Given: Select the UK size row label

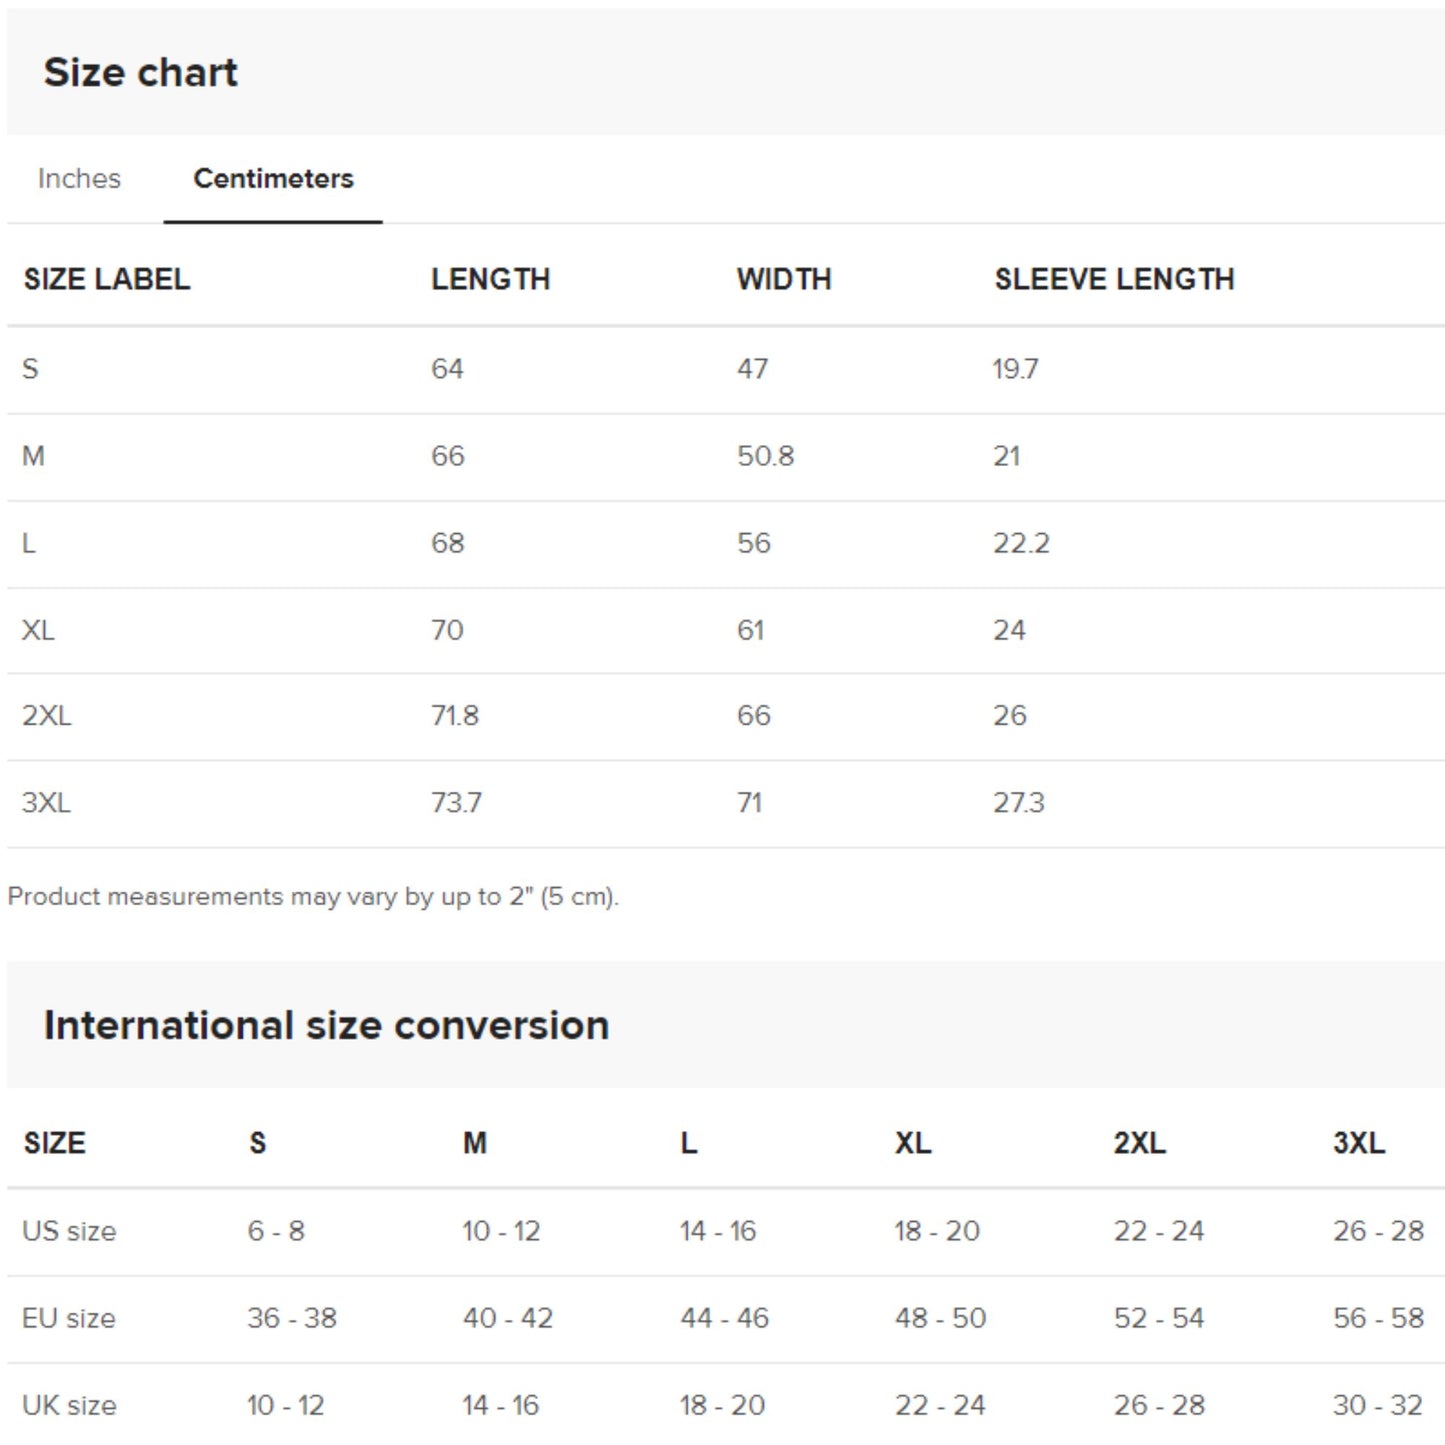Looking at the screenshot, I should [68, 1405].
